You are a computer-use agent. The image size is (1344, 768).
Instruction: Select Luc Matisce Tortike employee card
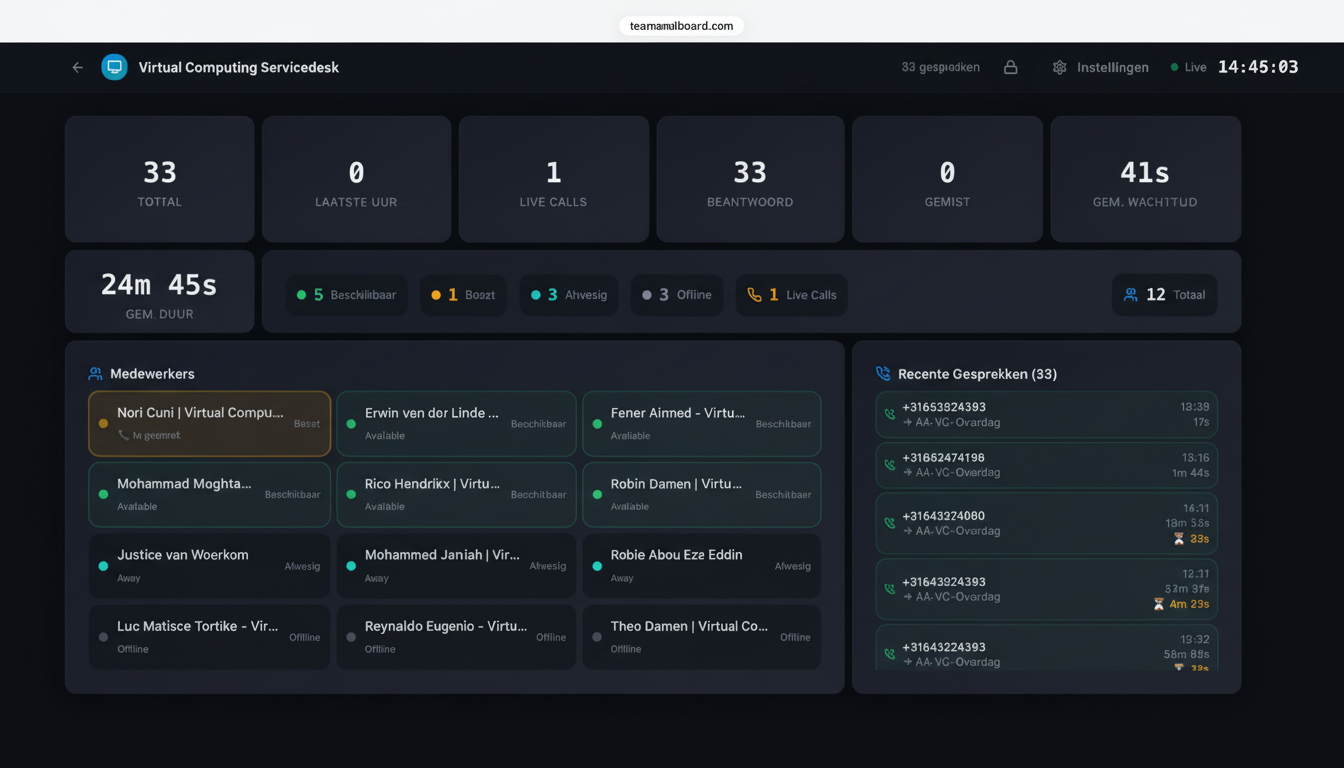coord(210,637)
